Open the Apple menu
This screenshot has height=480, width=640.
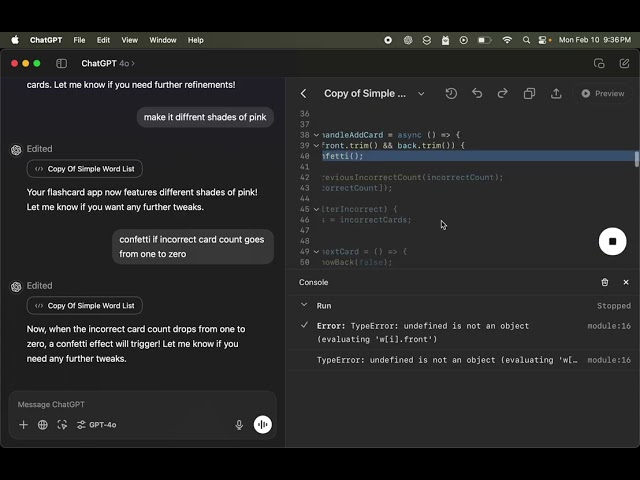[x=15, y=40]
